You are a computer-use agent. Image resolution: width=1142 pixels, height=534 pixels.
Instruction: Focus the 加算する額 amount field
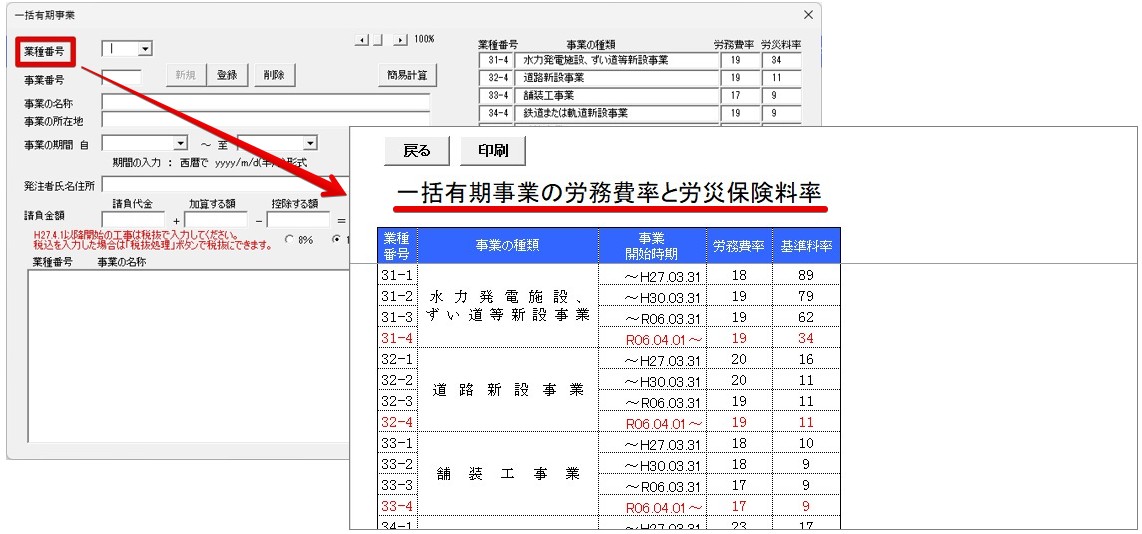[216, 219]
